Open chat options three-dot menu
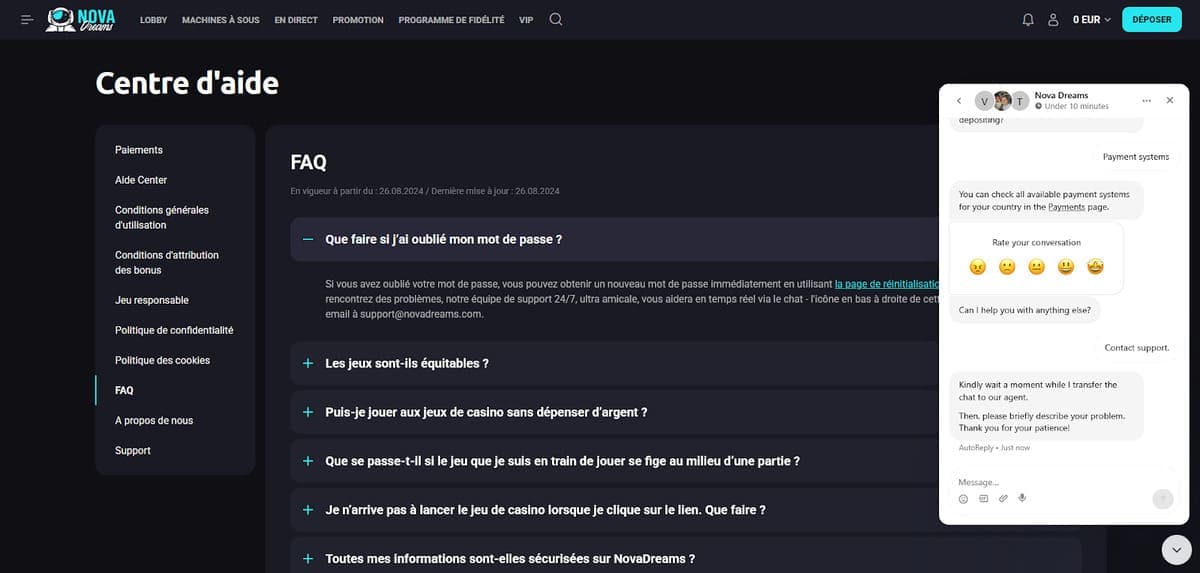 (1146, 100)
